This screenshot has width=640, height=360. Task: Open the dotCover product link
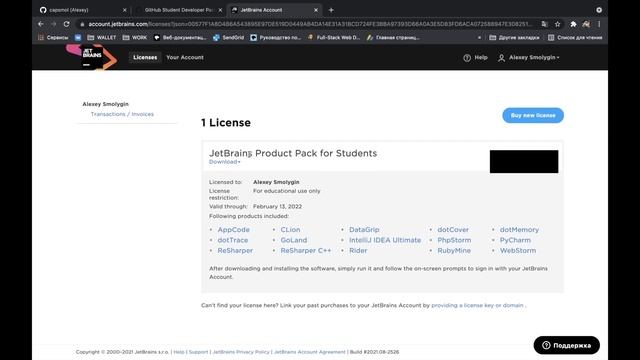(x=453, y=230)
